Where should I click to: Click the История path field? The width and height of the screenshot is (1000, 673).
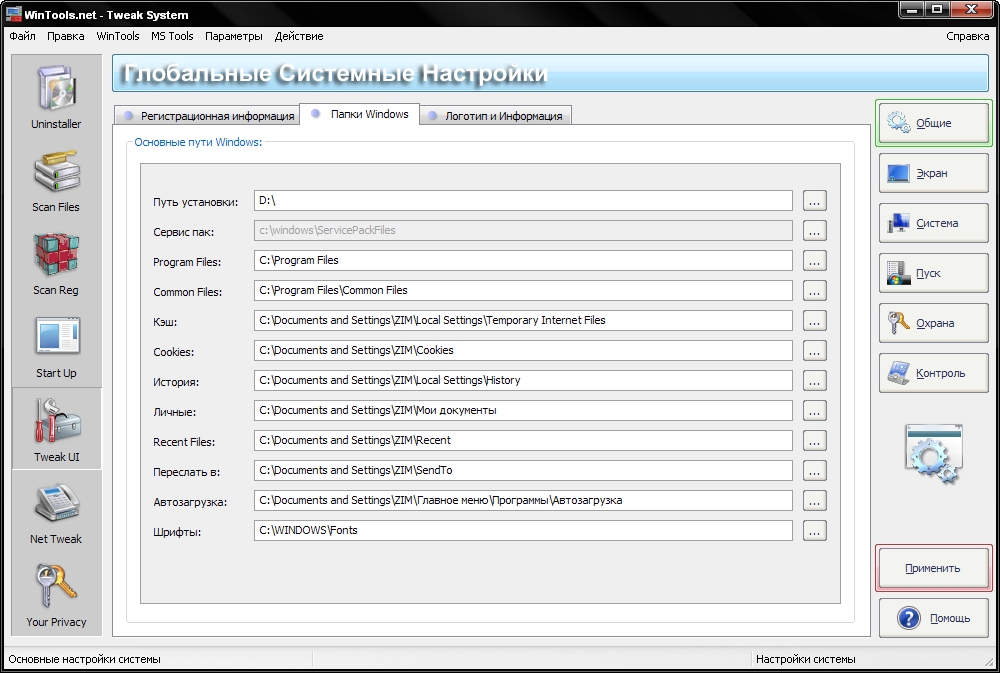[523, 380]
